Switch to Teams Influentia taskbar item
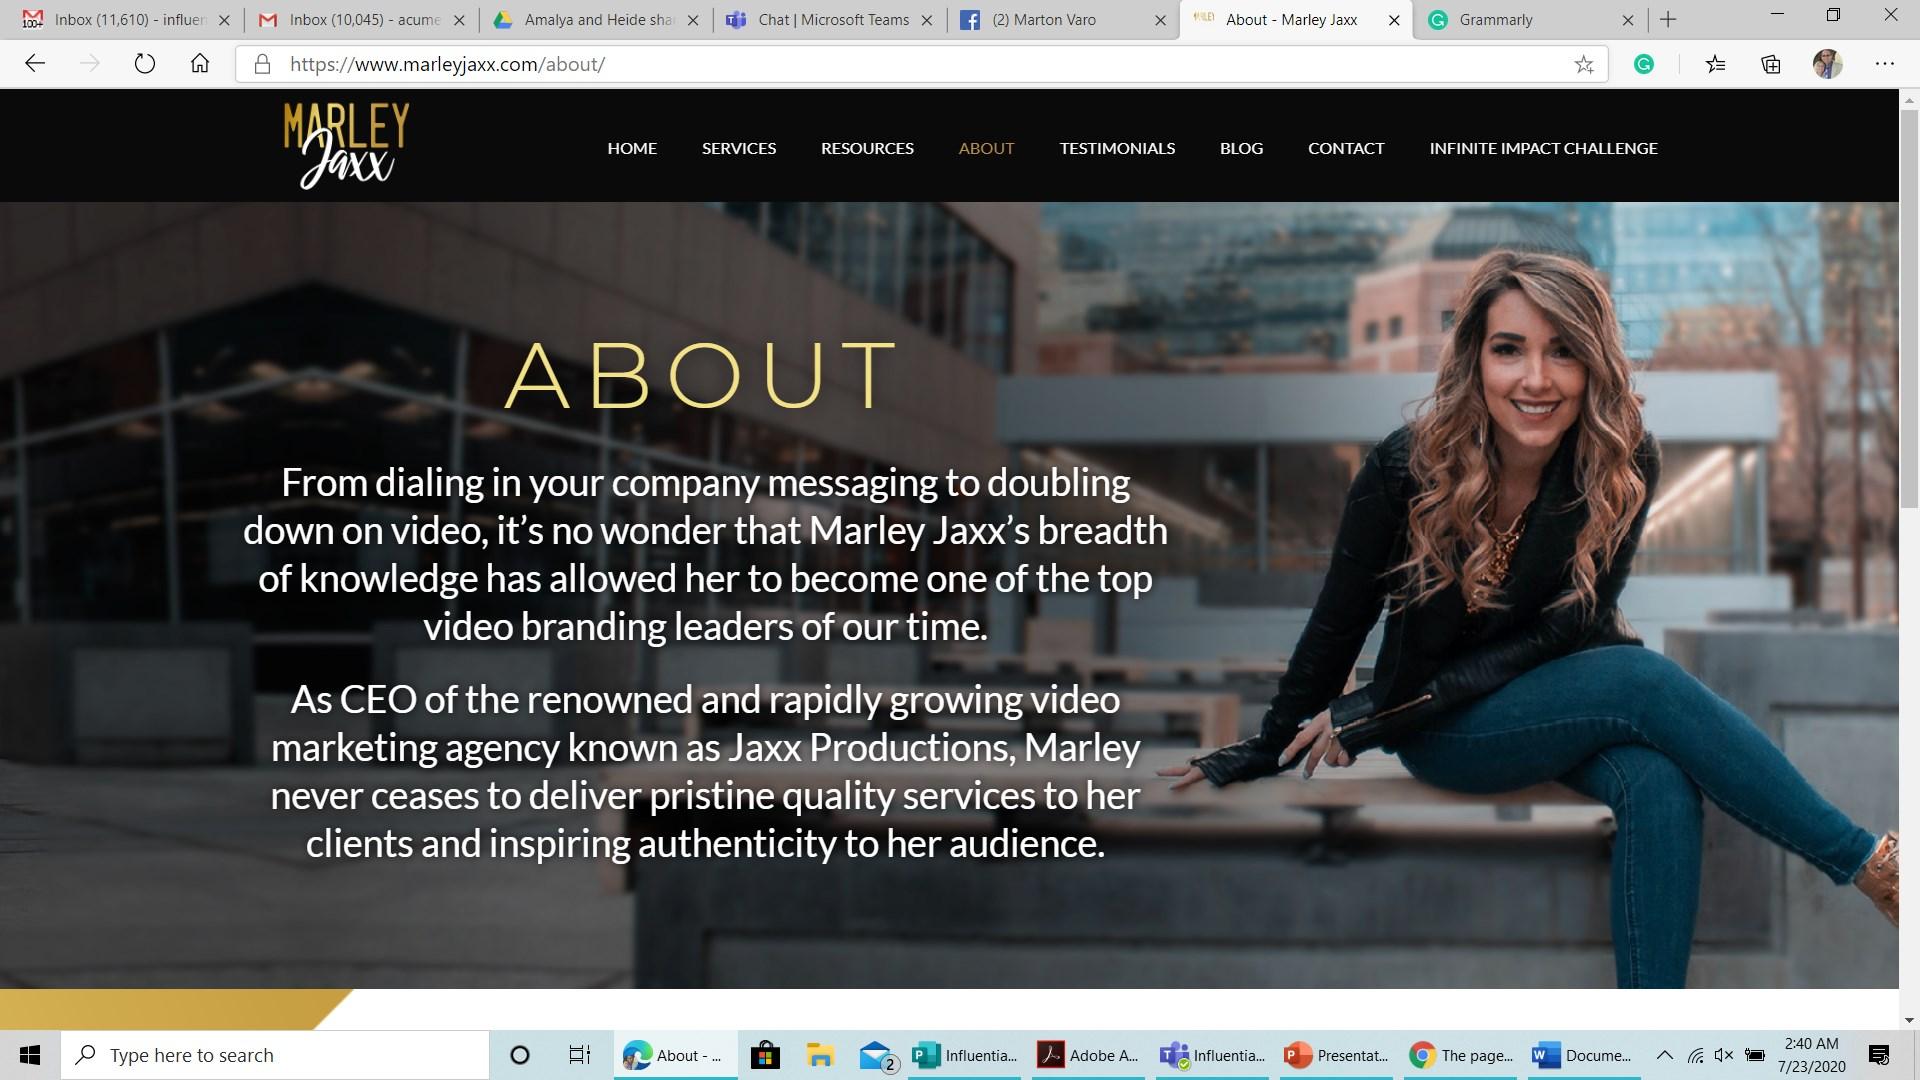The width and height of the screenshot is (1920, 1080). click(1213, 1055)
